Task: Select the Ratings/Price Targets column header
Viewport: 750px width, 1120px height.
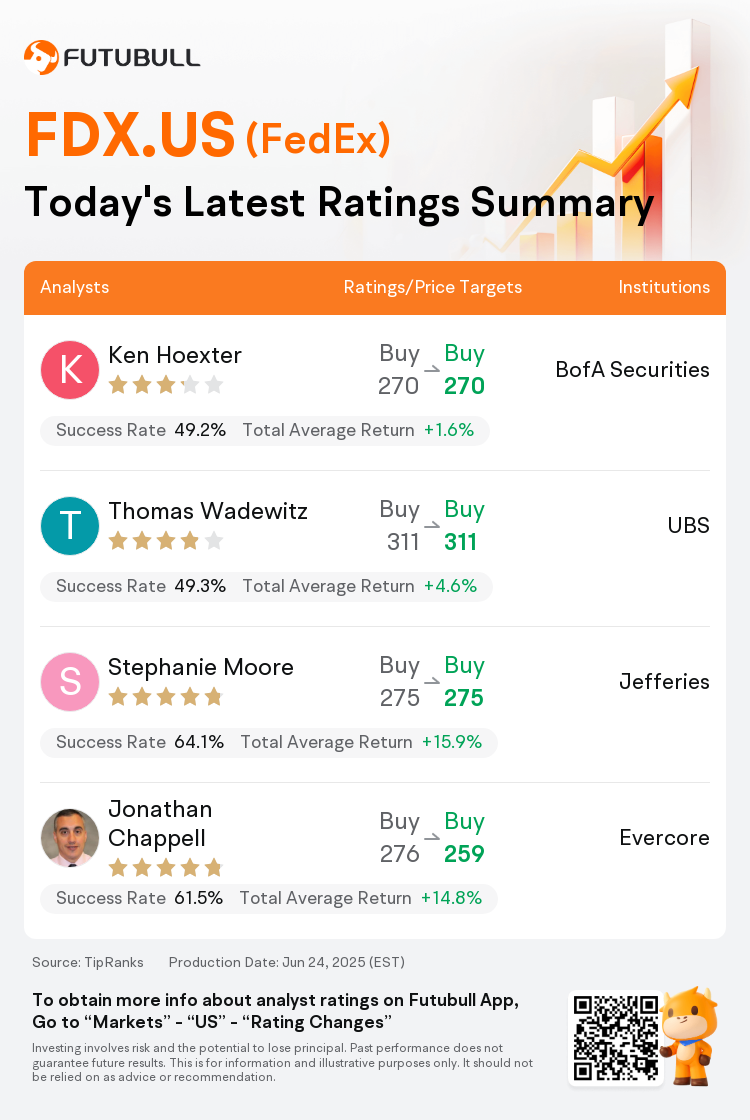Action: [433, 287]
